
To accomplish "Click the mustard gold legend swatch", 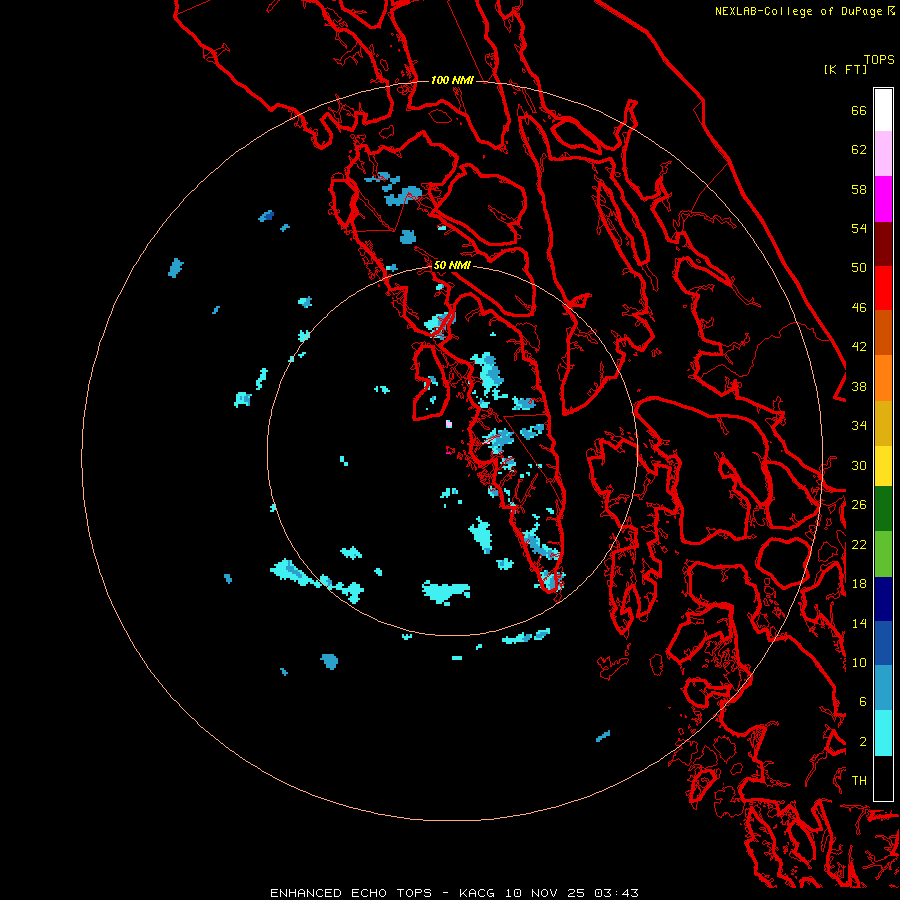I will click(883, 423).
